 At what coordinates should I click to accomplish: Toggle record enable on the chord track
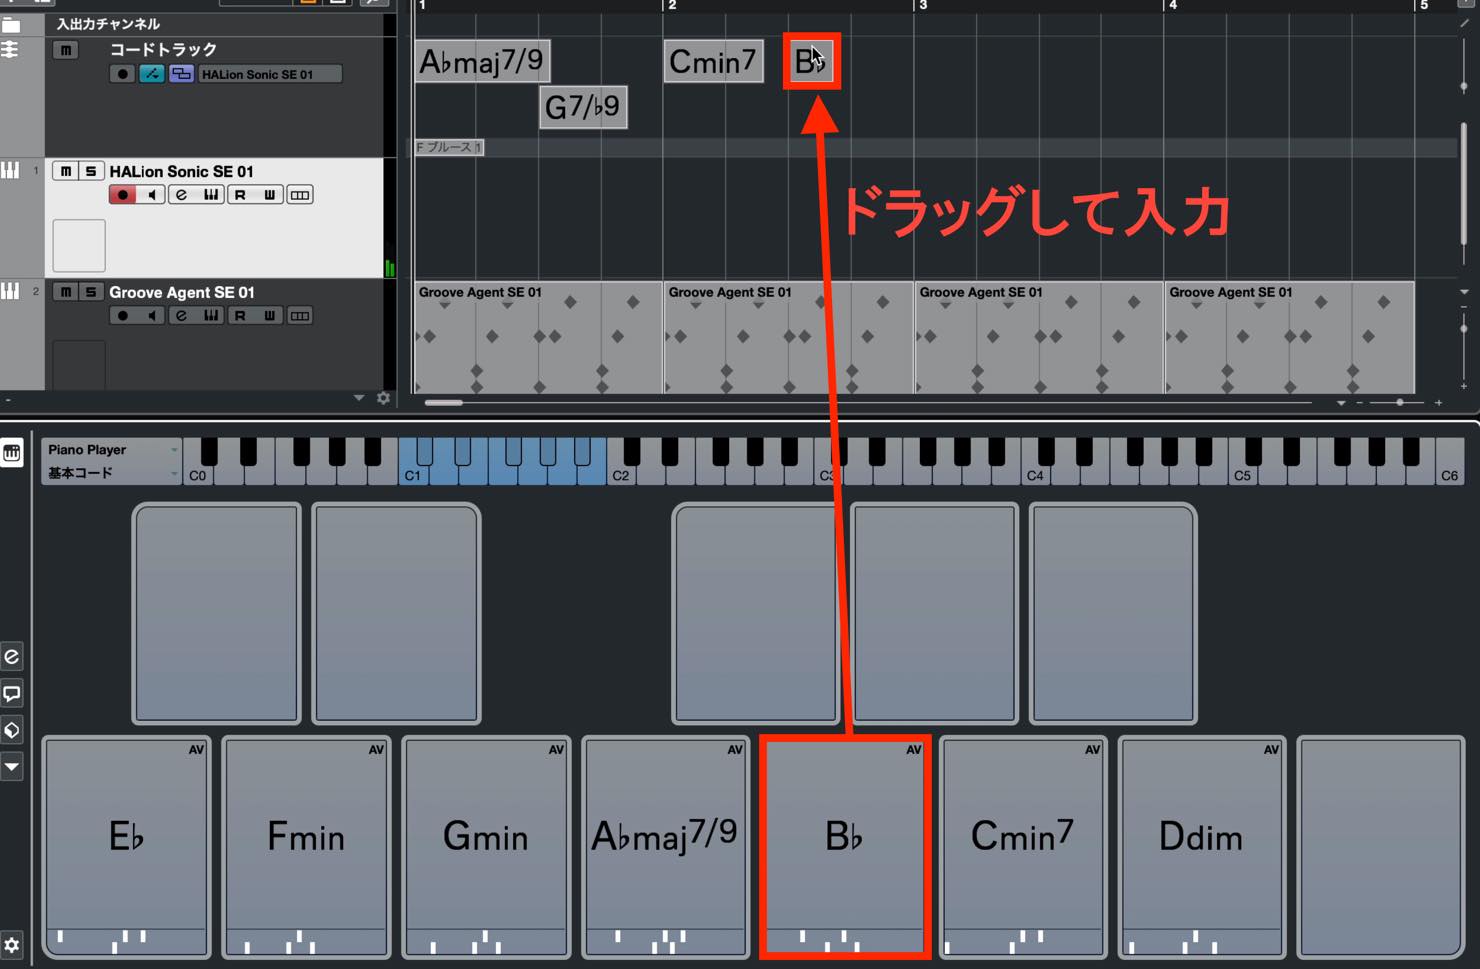tap(122, 74)
